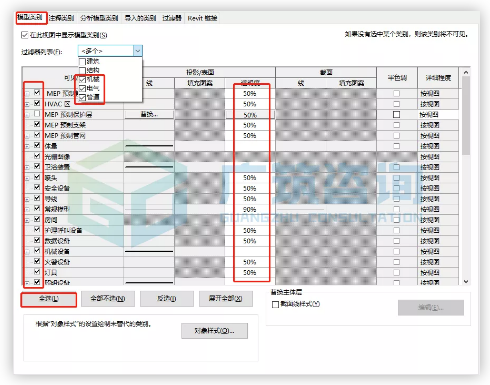Select the 导入的类别 tab
The height and width of the screenshot is (385, 490).
(140, 18)
